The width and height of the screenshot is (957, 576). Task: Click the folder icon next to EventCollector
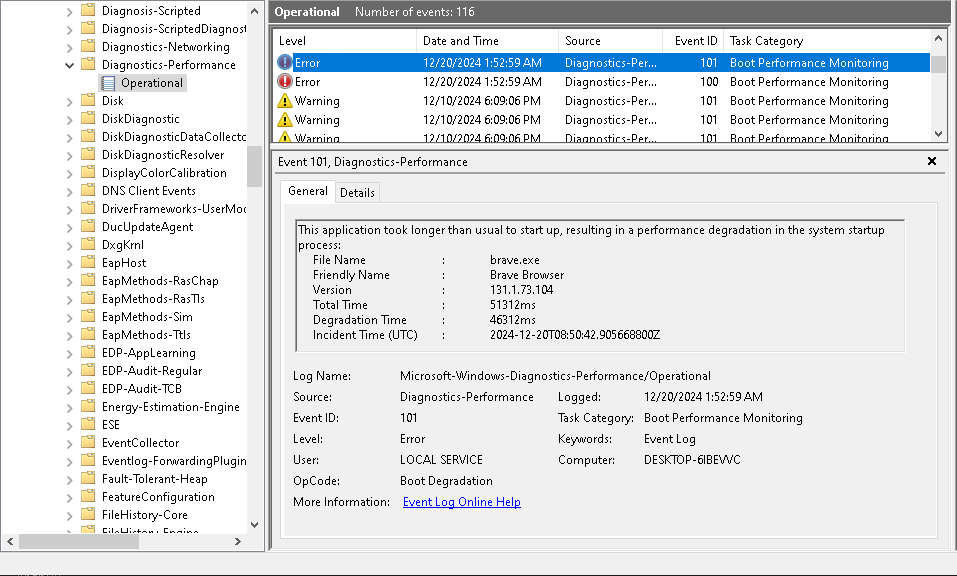(x=88, y=442)
